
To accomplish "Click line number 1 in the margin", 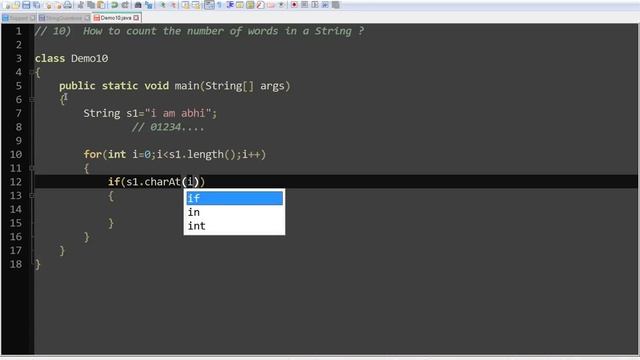I will (x=18, y=31).
